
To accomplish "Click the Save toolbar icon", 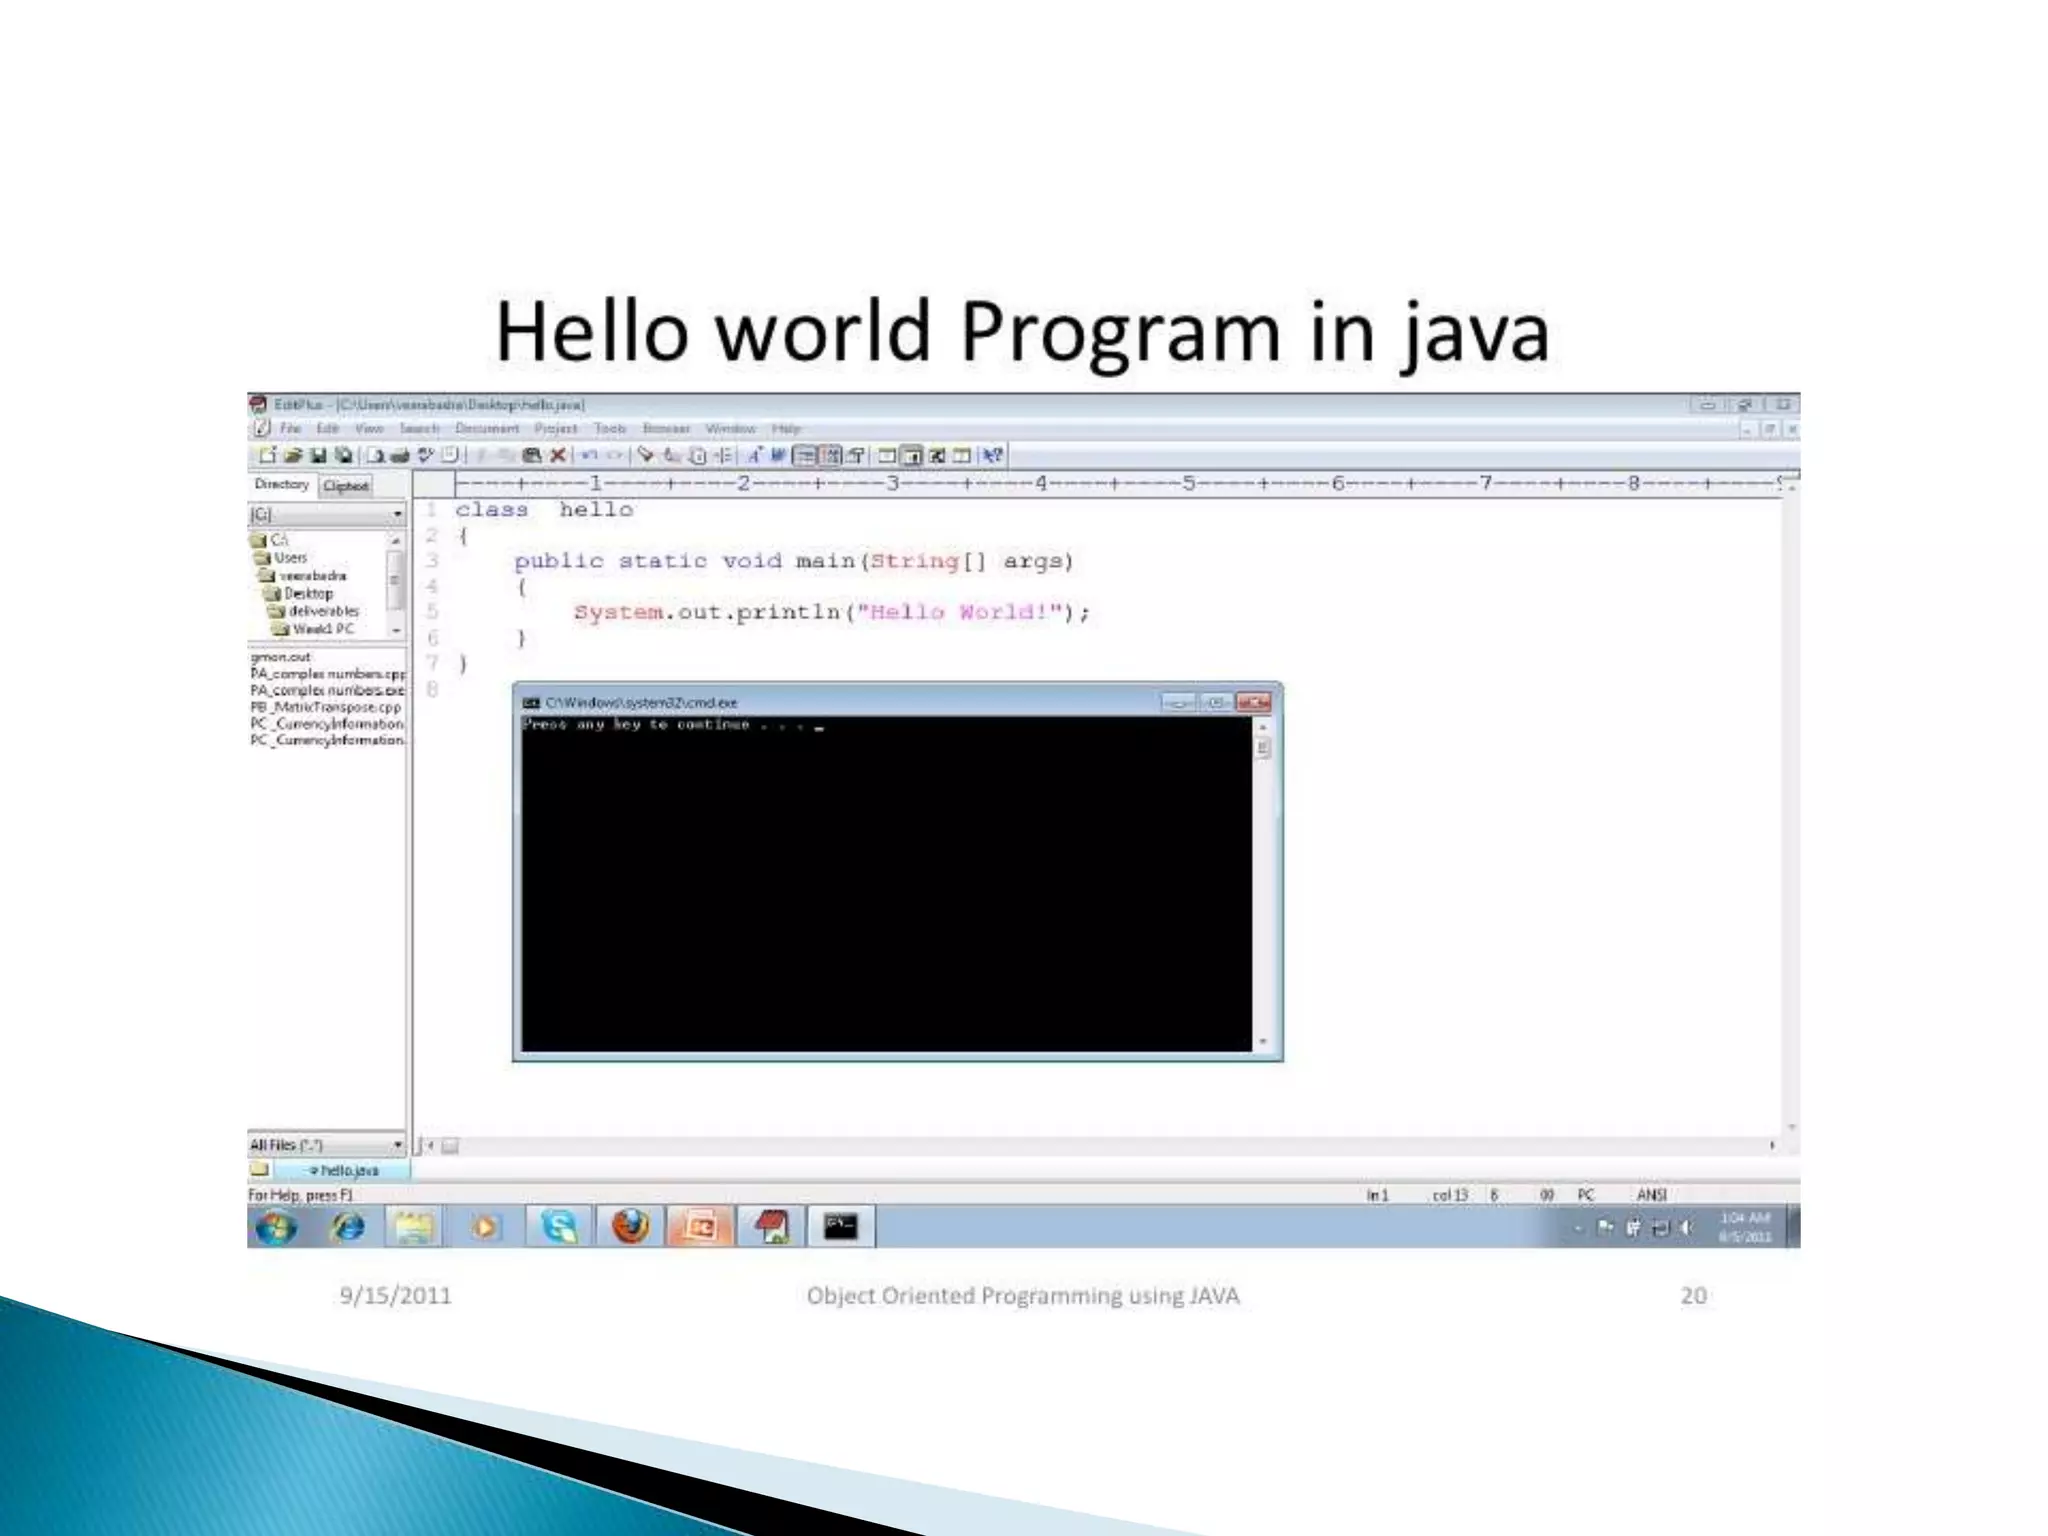I will click(x=318, y=456).
